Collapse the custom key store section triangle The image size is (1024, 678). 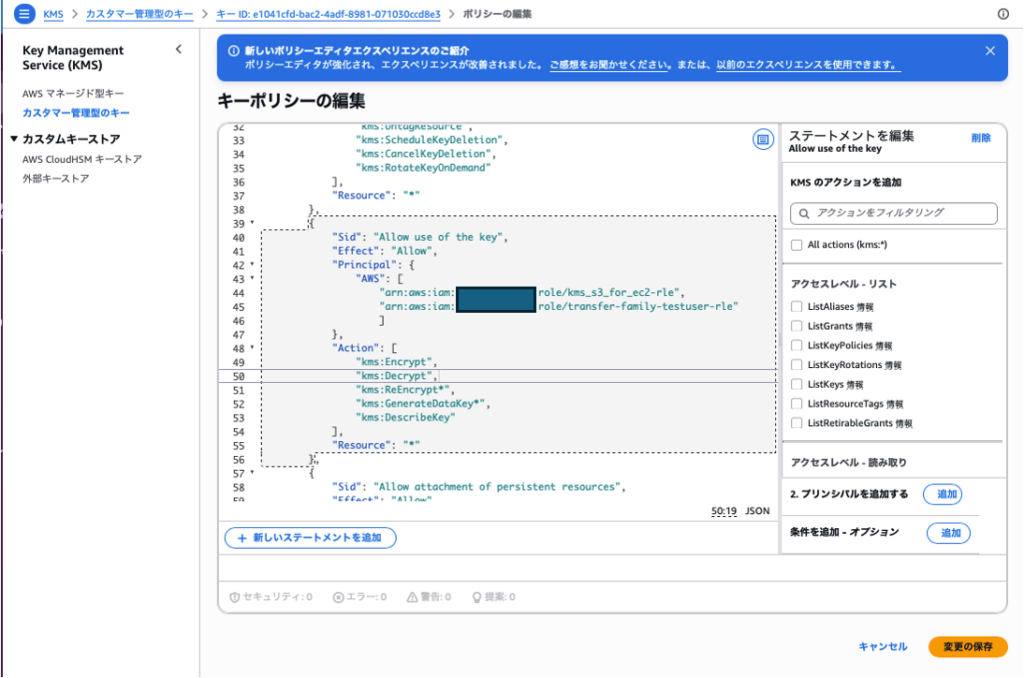tap(14, 138)
